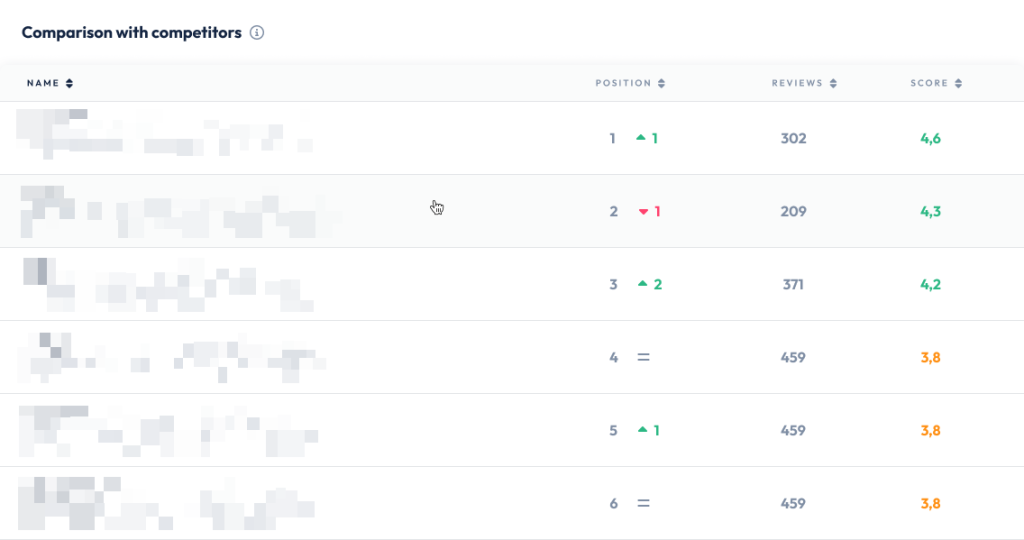
Task: Sort table by Position column arrows
Action: (x=662, y=83)
